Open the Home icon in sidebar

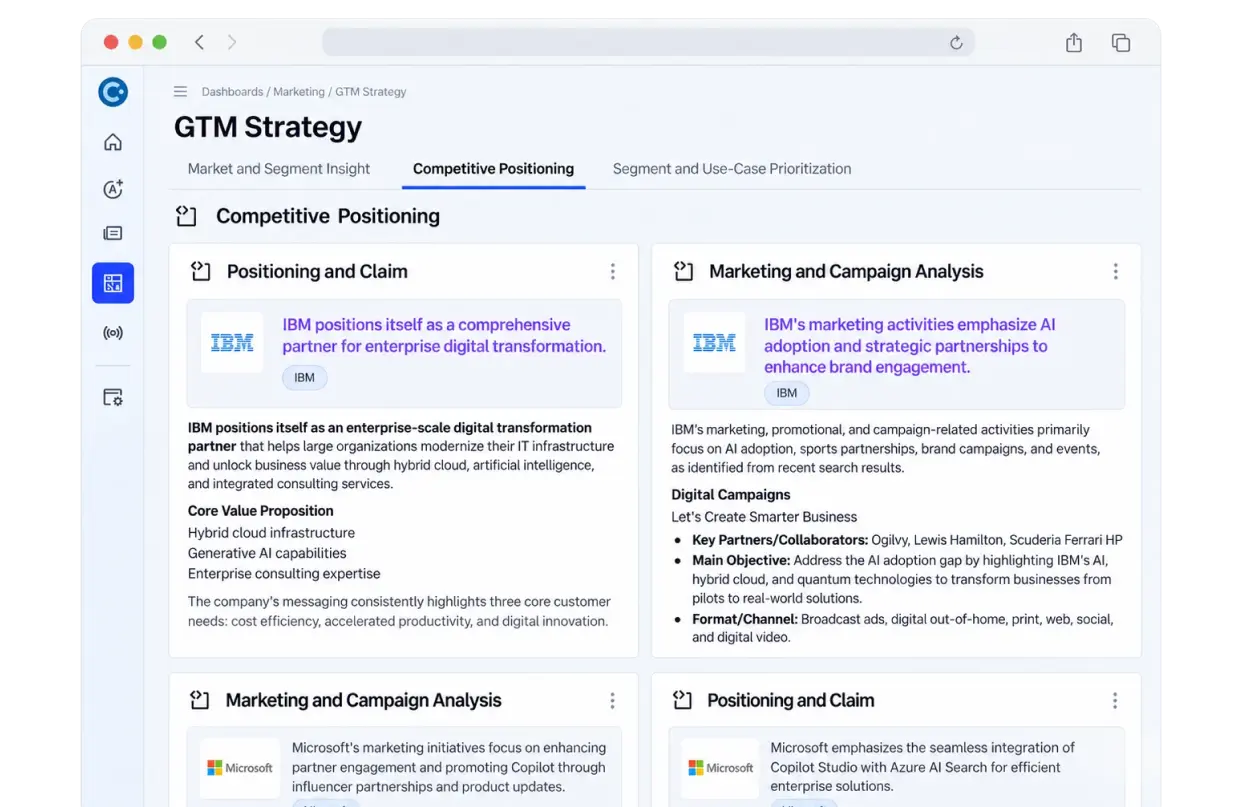coord(113,142)
